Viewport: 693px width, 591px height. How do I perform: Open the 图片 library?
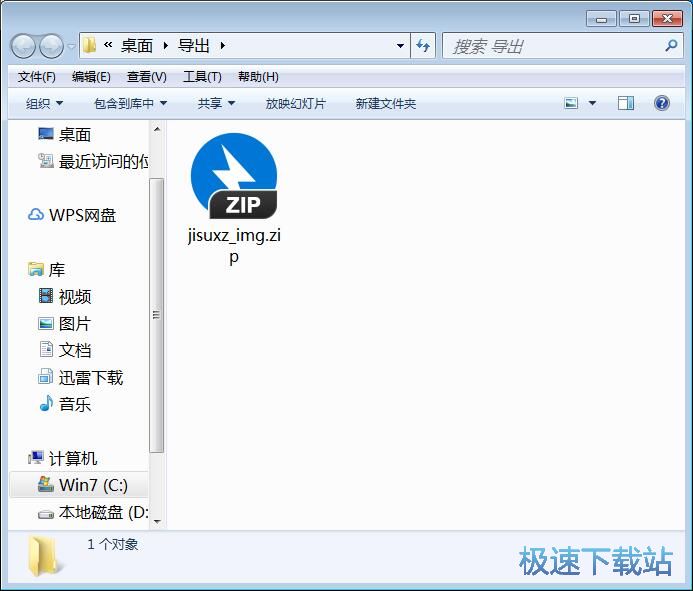(x=65, y=324)
